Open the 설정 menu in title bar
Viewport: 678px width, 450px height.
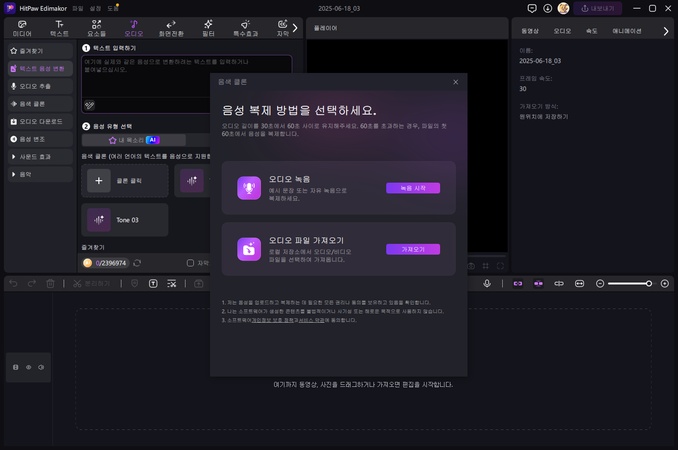point(95,9)
